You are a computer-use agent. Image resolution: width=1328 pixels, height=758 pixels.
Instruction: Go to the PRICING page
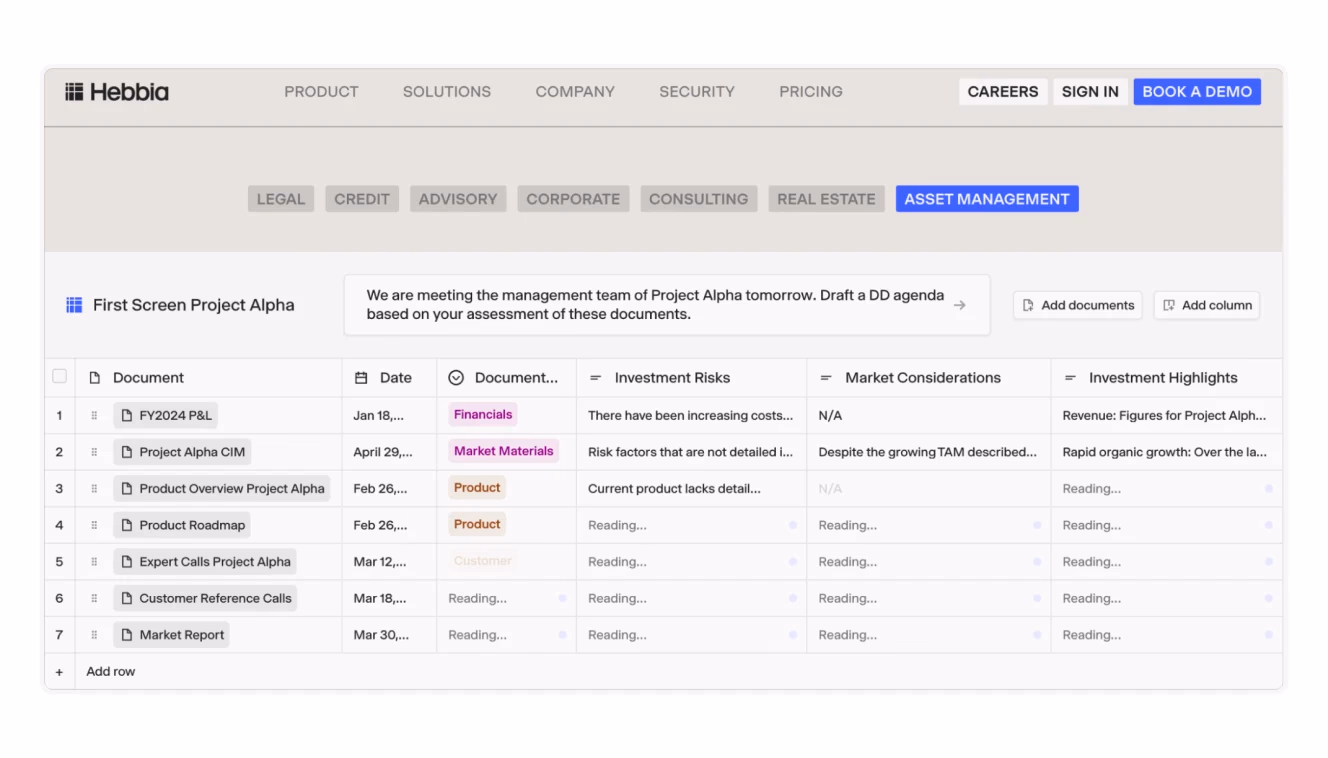coord(811,91)
